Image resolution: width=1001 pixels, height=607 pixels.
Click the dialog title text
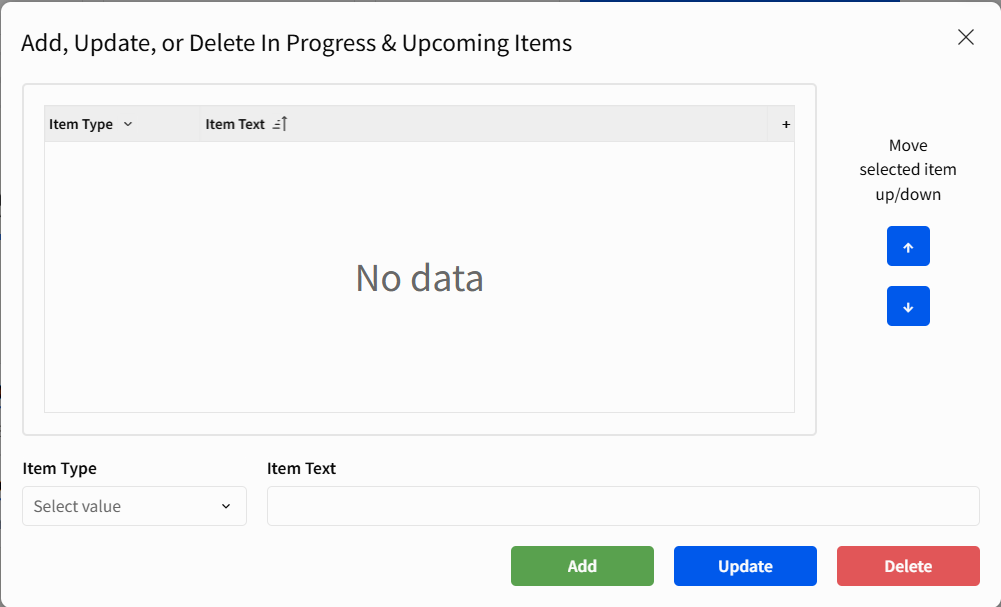pos(296,43)
